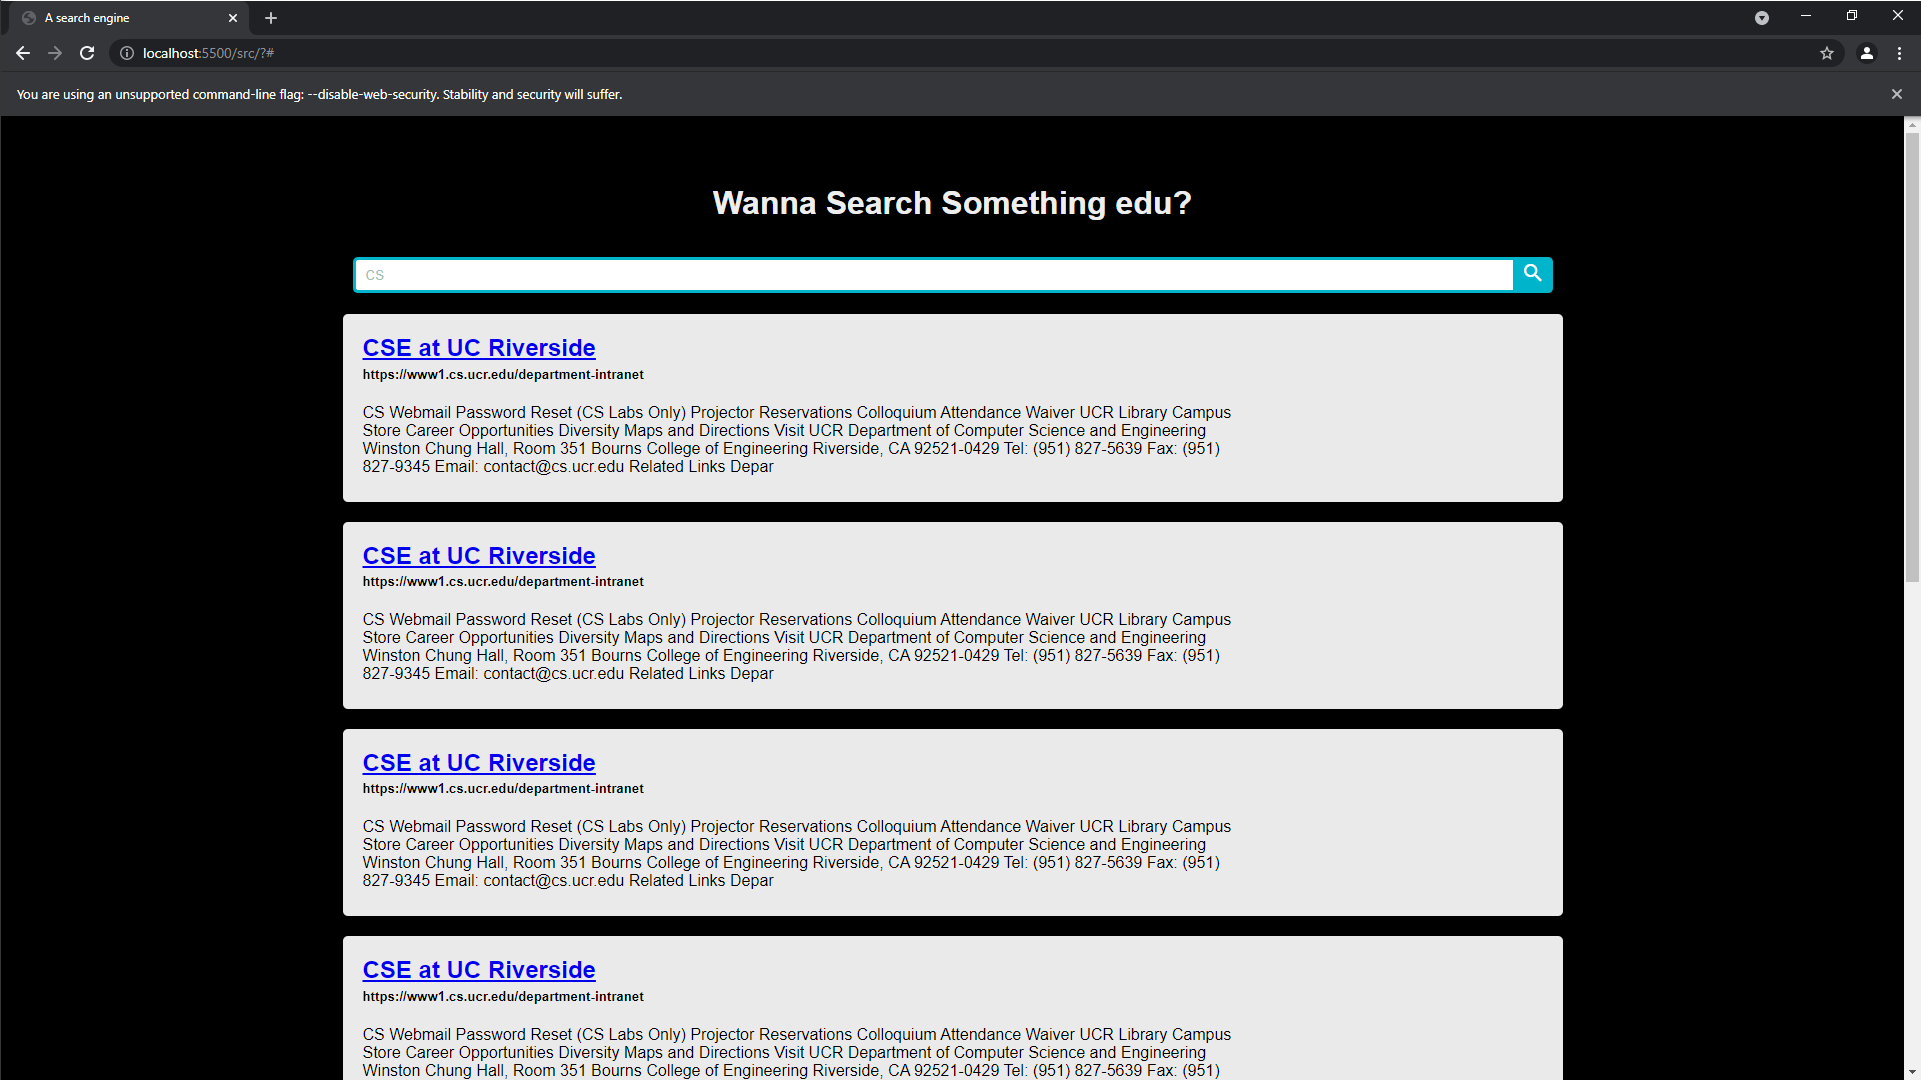Open a new tab with plus button
The width and height of the screenshot is (1921, 1080).
tap(271, 18)
